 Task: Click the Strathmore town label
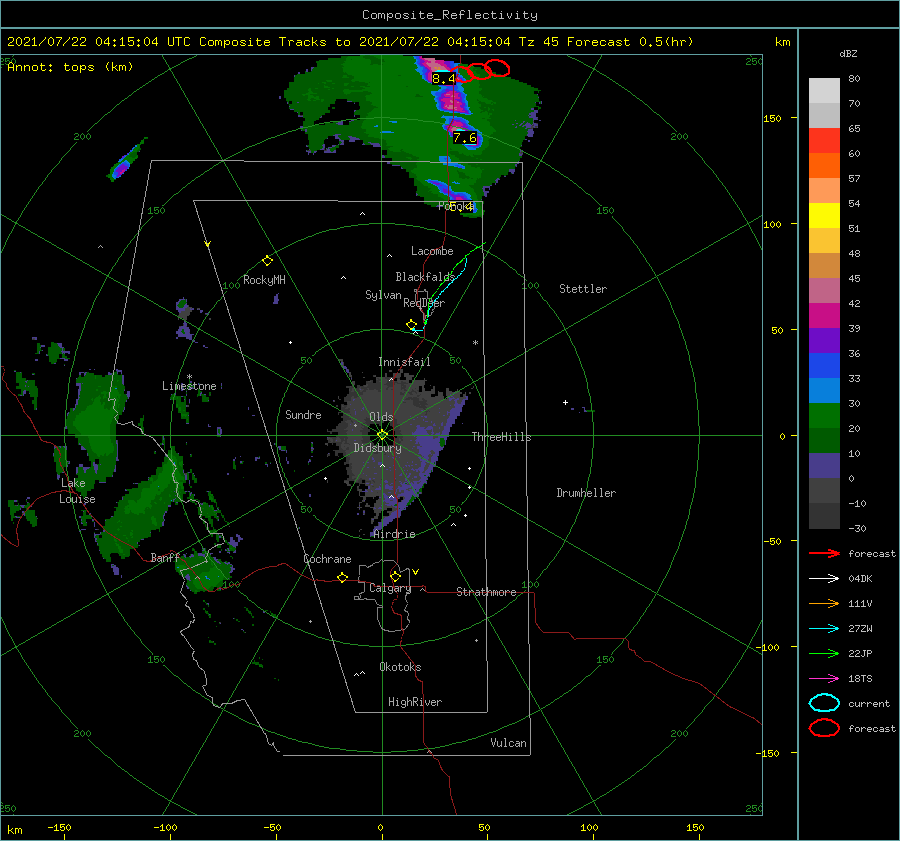(486, 592)
